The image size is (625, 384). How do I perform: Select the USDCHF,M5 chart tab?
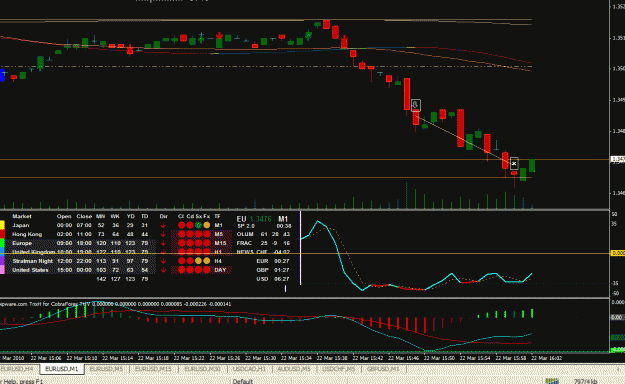[x=339, y=369]
